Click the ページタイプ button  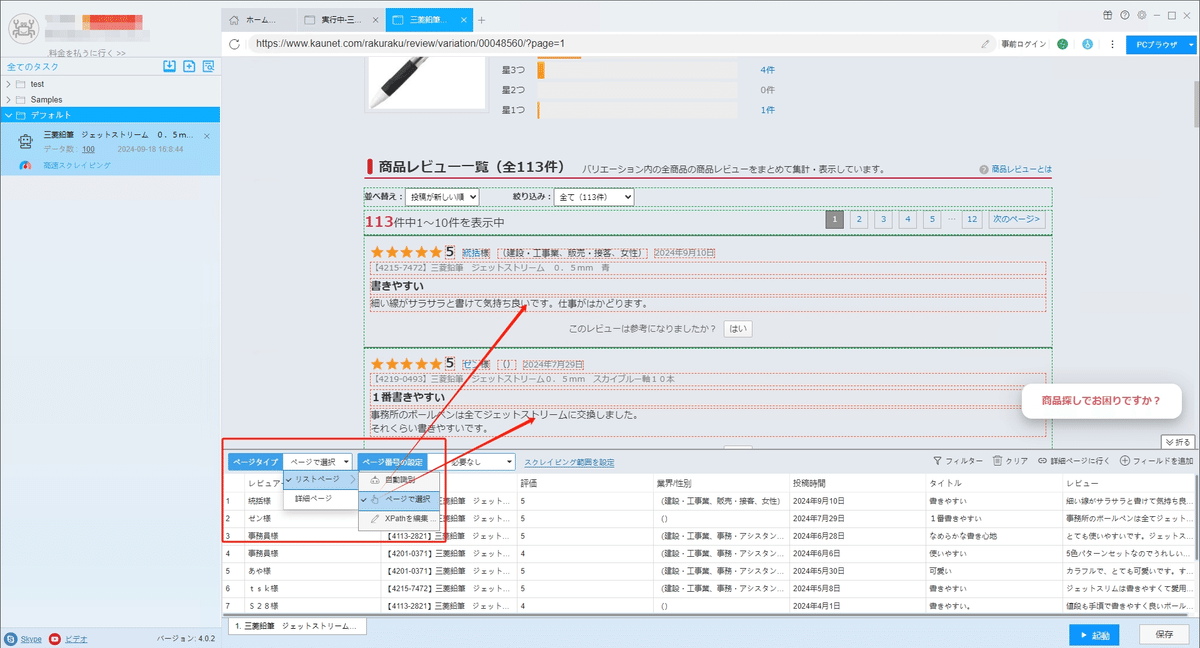pos(255,462)
